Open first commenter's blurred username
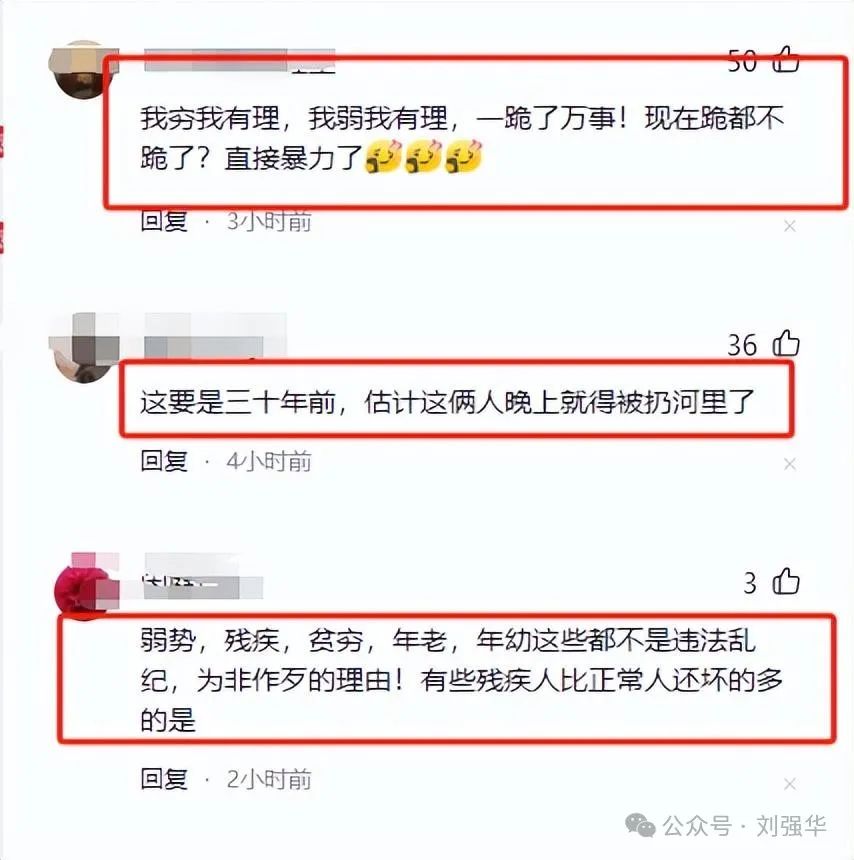 (239, 60)
